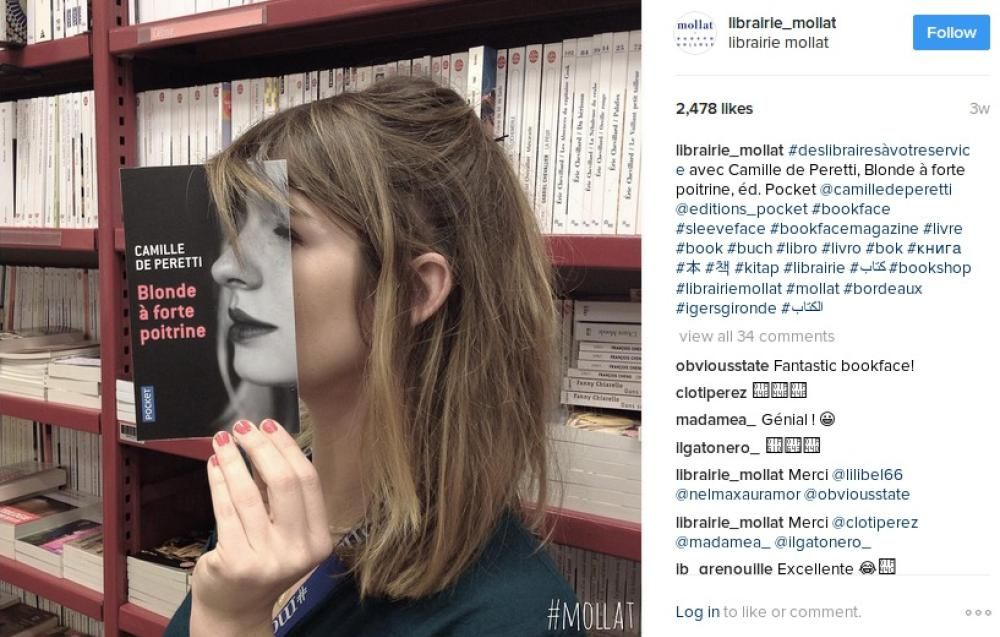Open ilgatonero_ commenter profile
The image size is (1000, 637).
click(x=717, y=448)
